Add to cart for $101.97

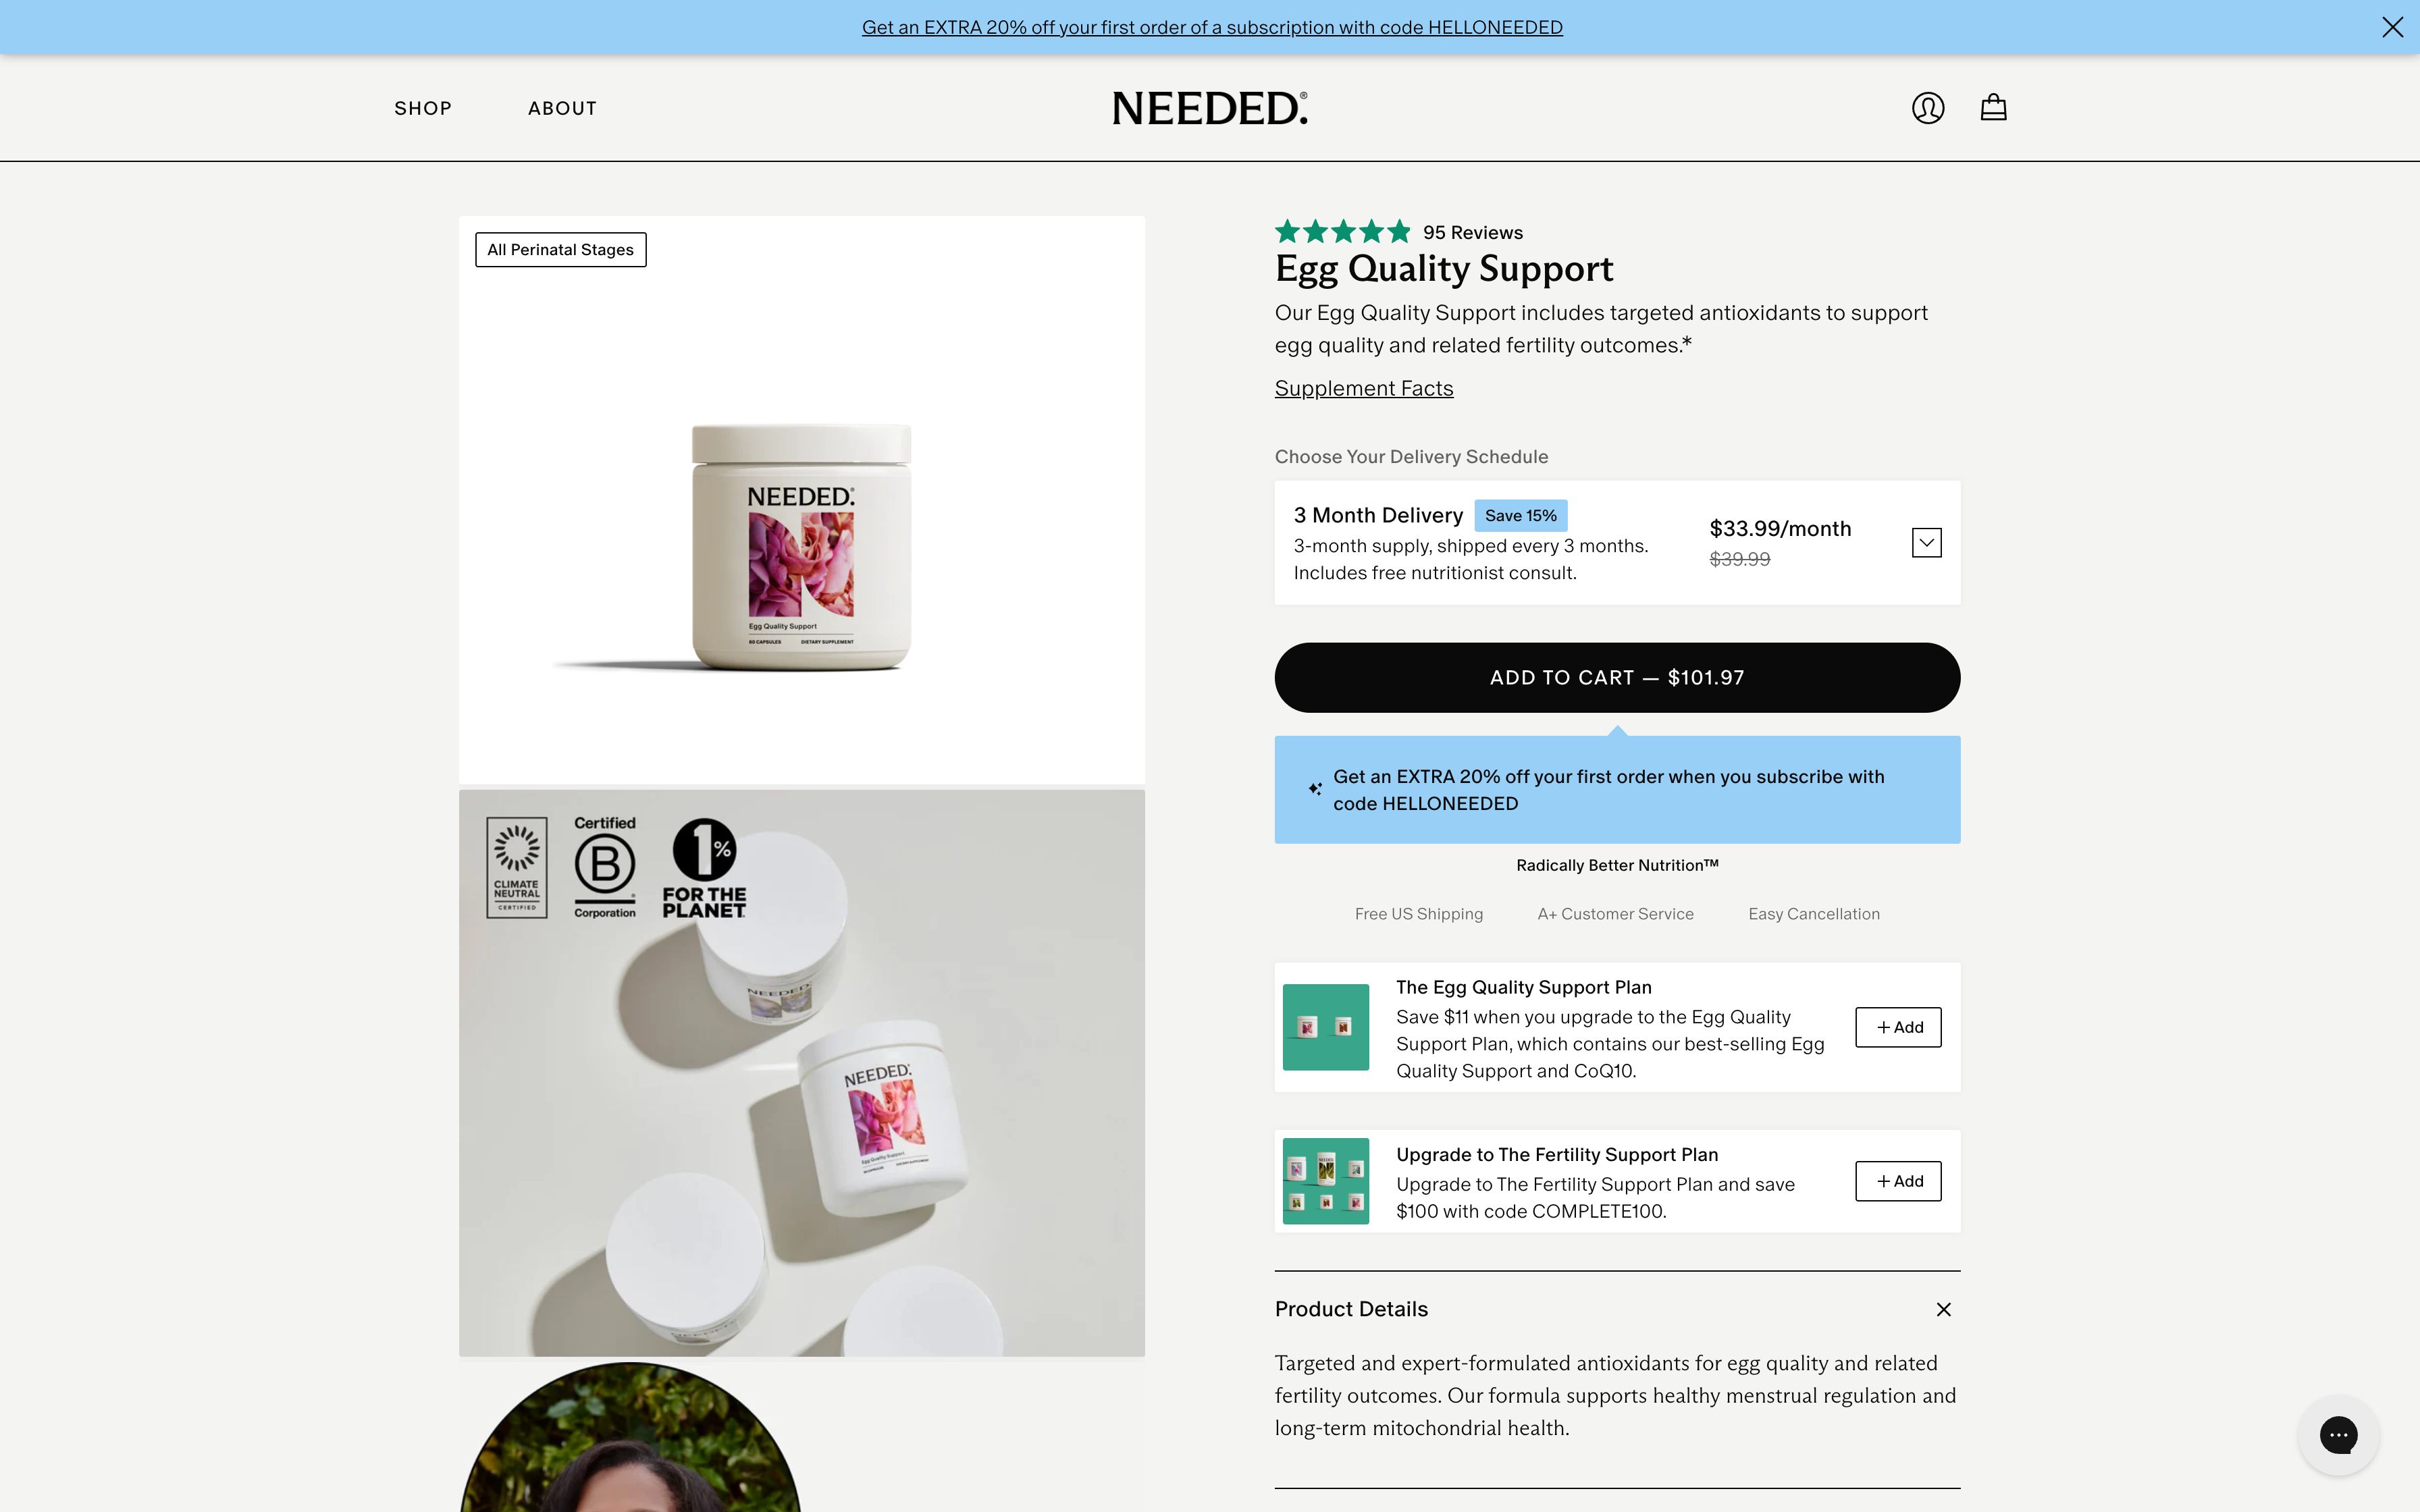pos(1617,678)
